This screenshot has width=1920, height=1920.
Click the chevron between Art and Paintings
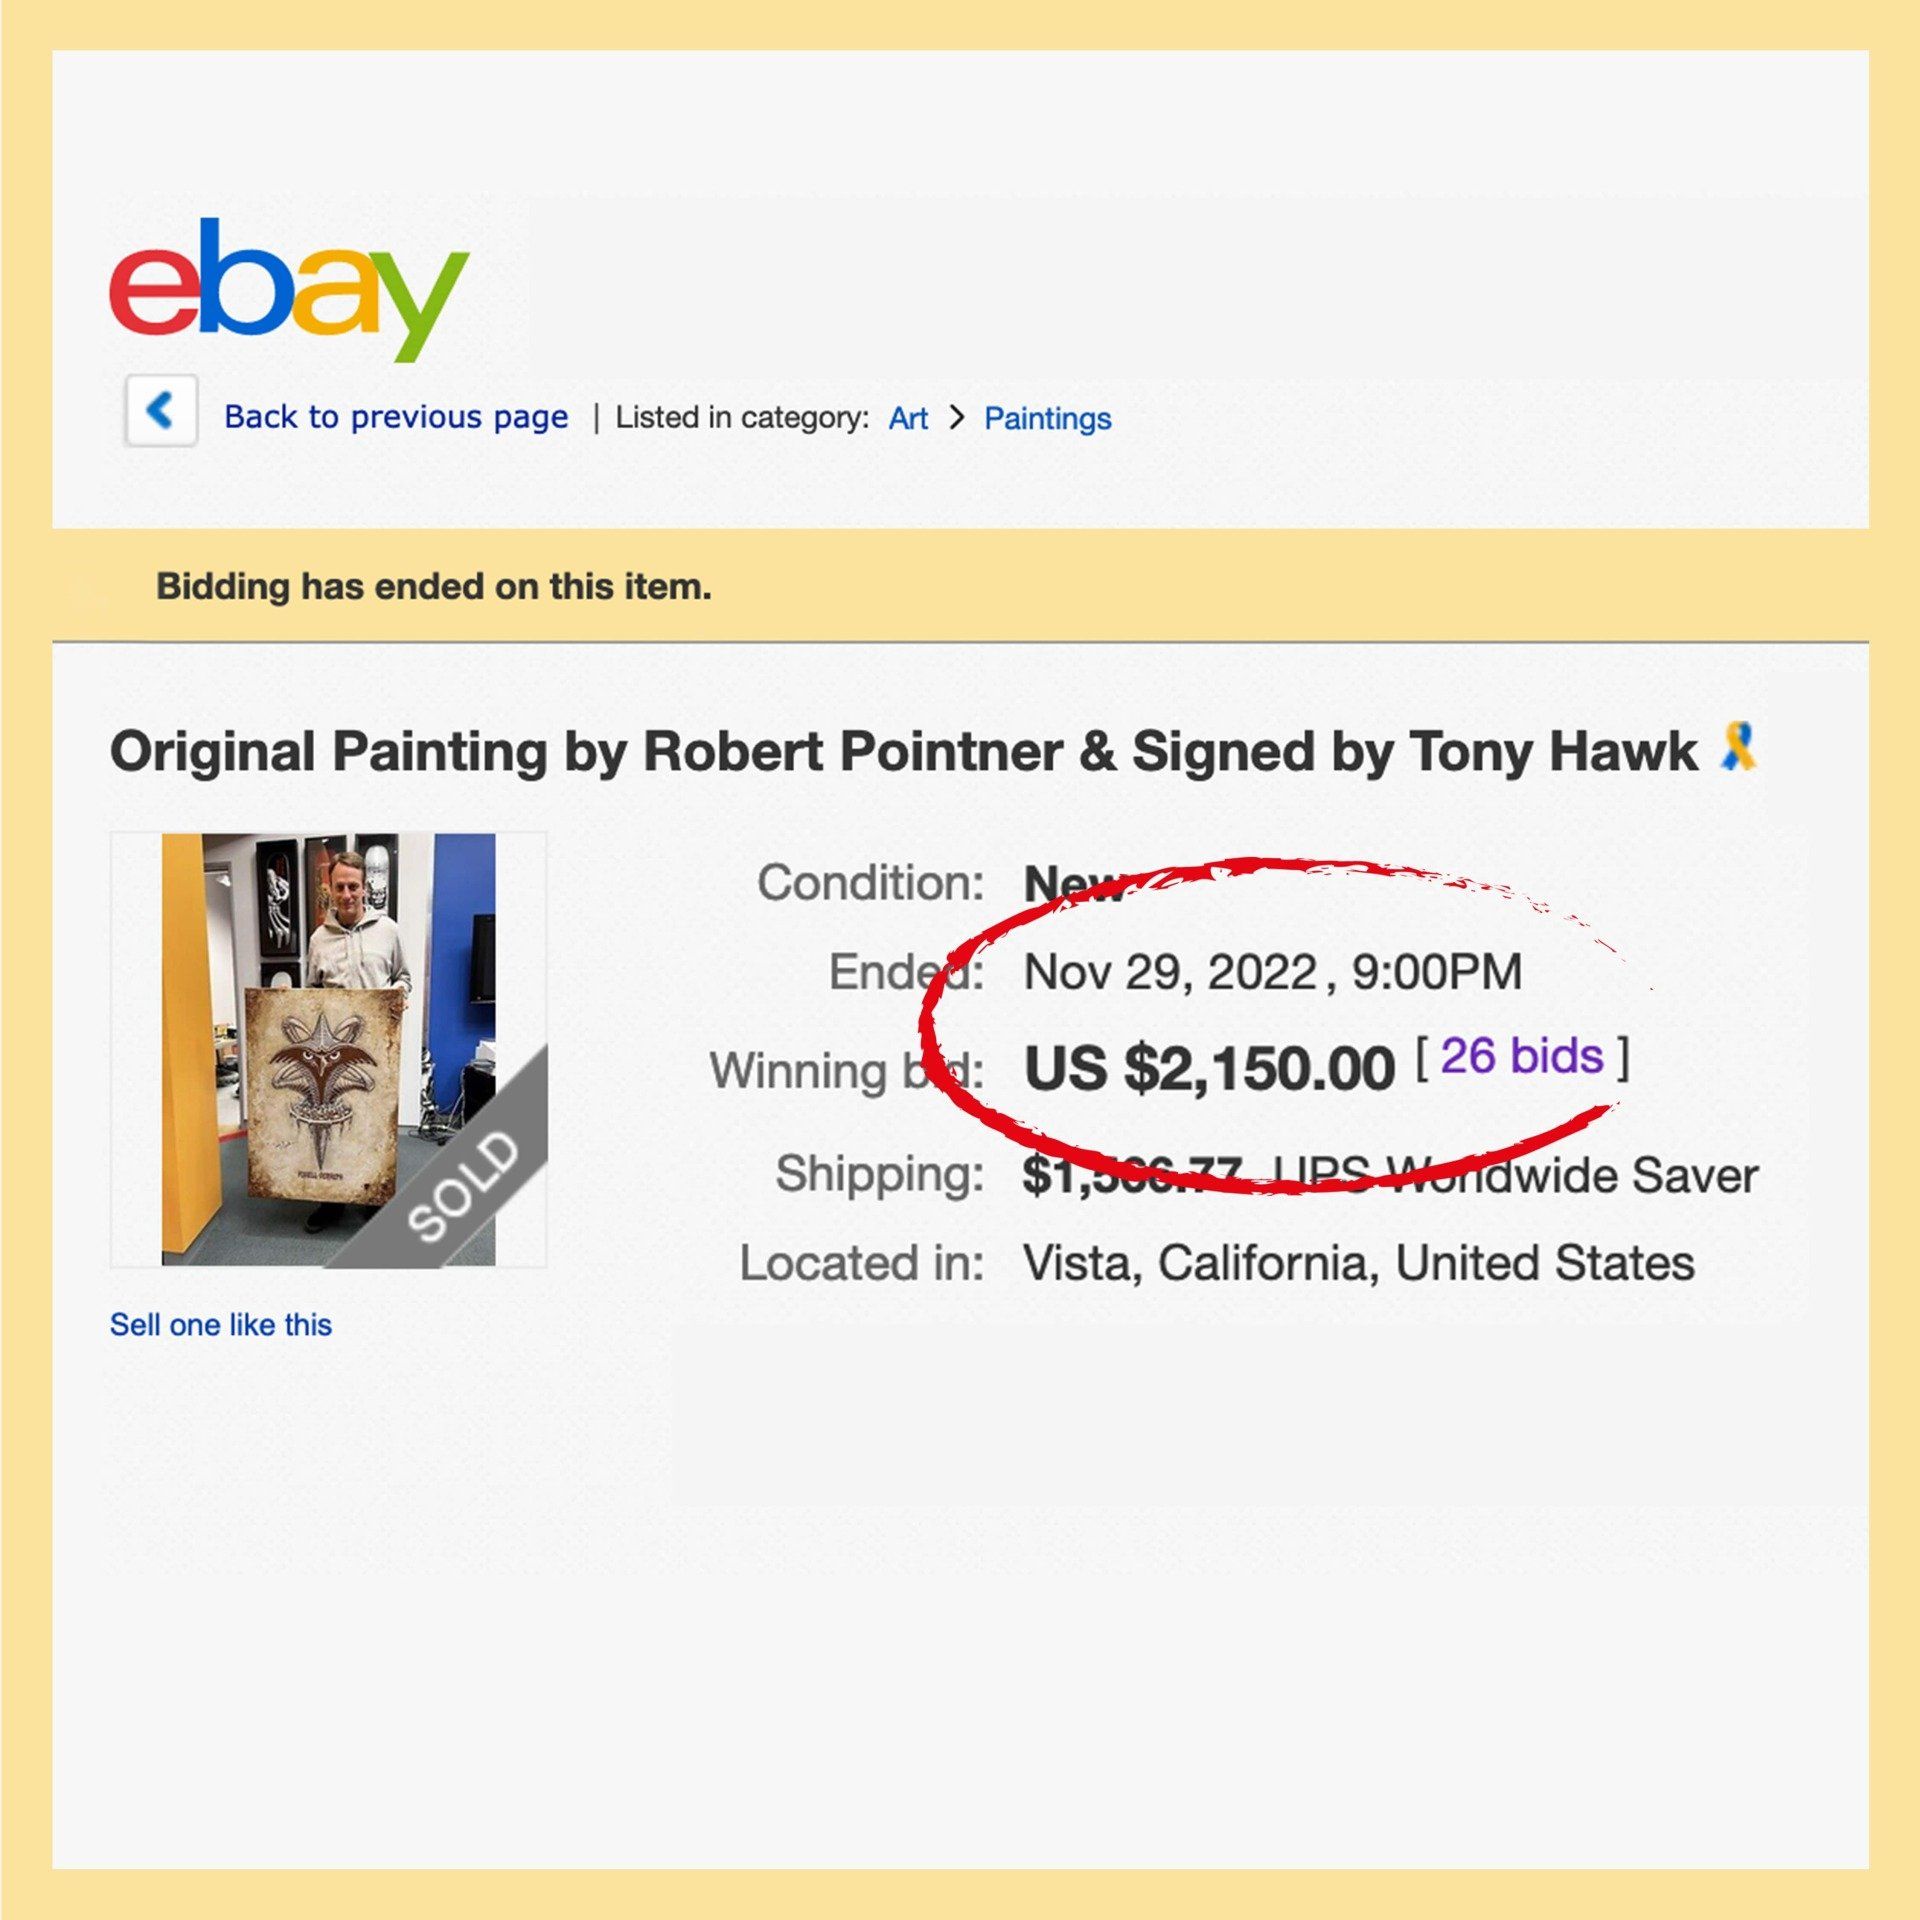[957, 417]
